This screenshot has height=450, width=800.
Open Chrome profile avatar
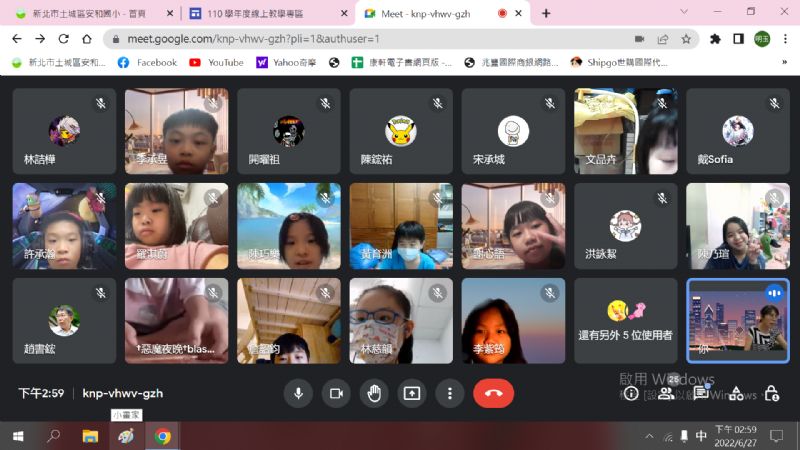[762, 39]
